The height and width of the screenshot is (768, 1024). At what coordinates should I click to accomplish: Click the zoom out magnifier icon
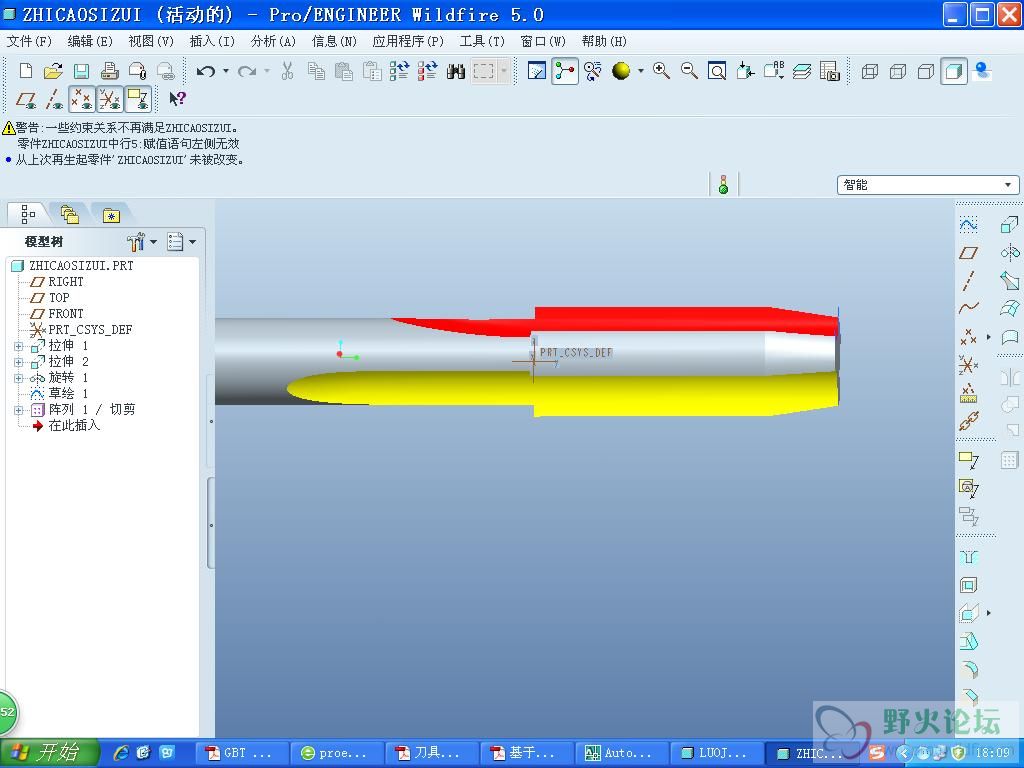689,71
